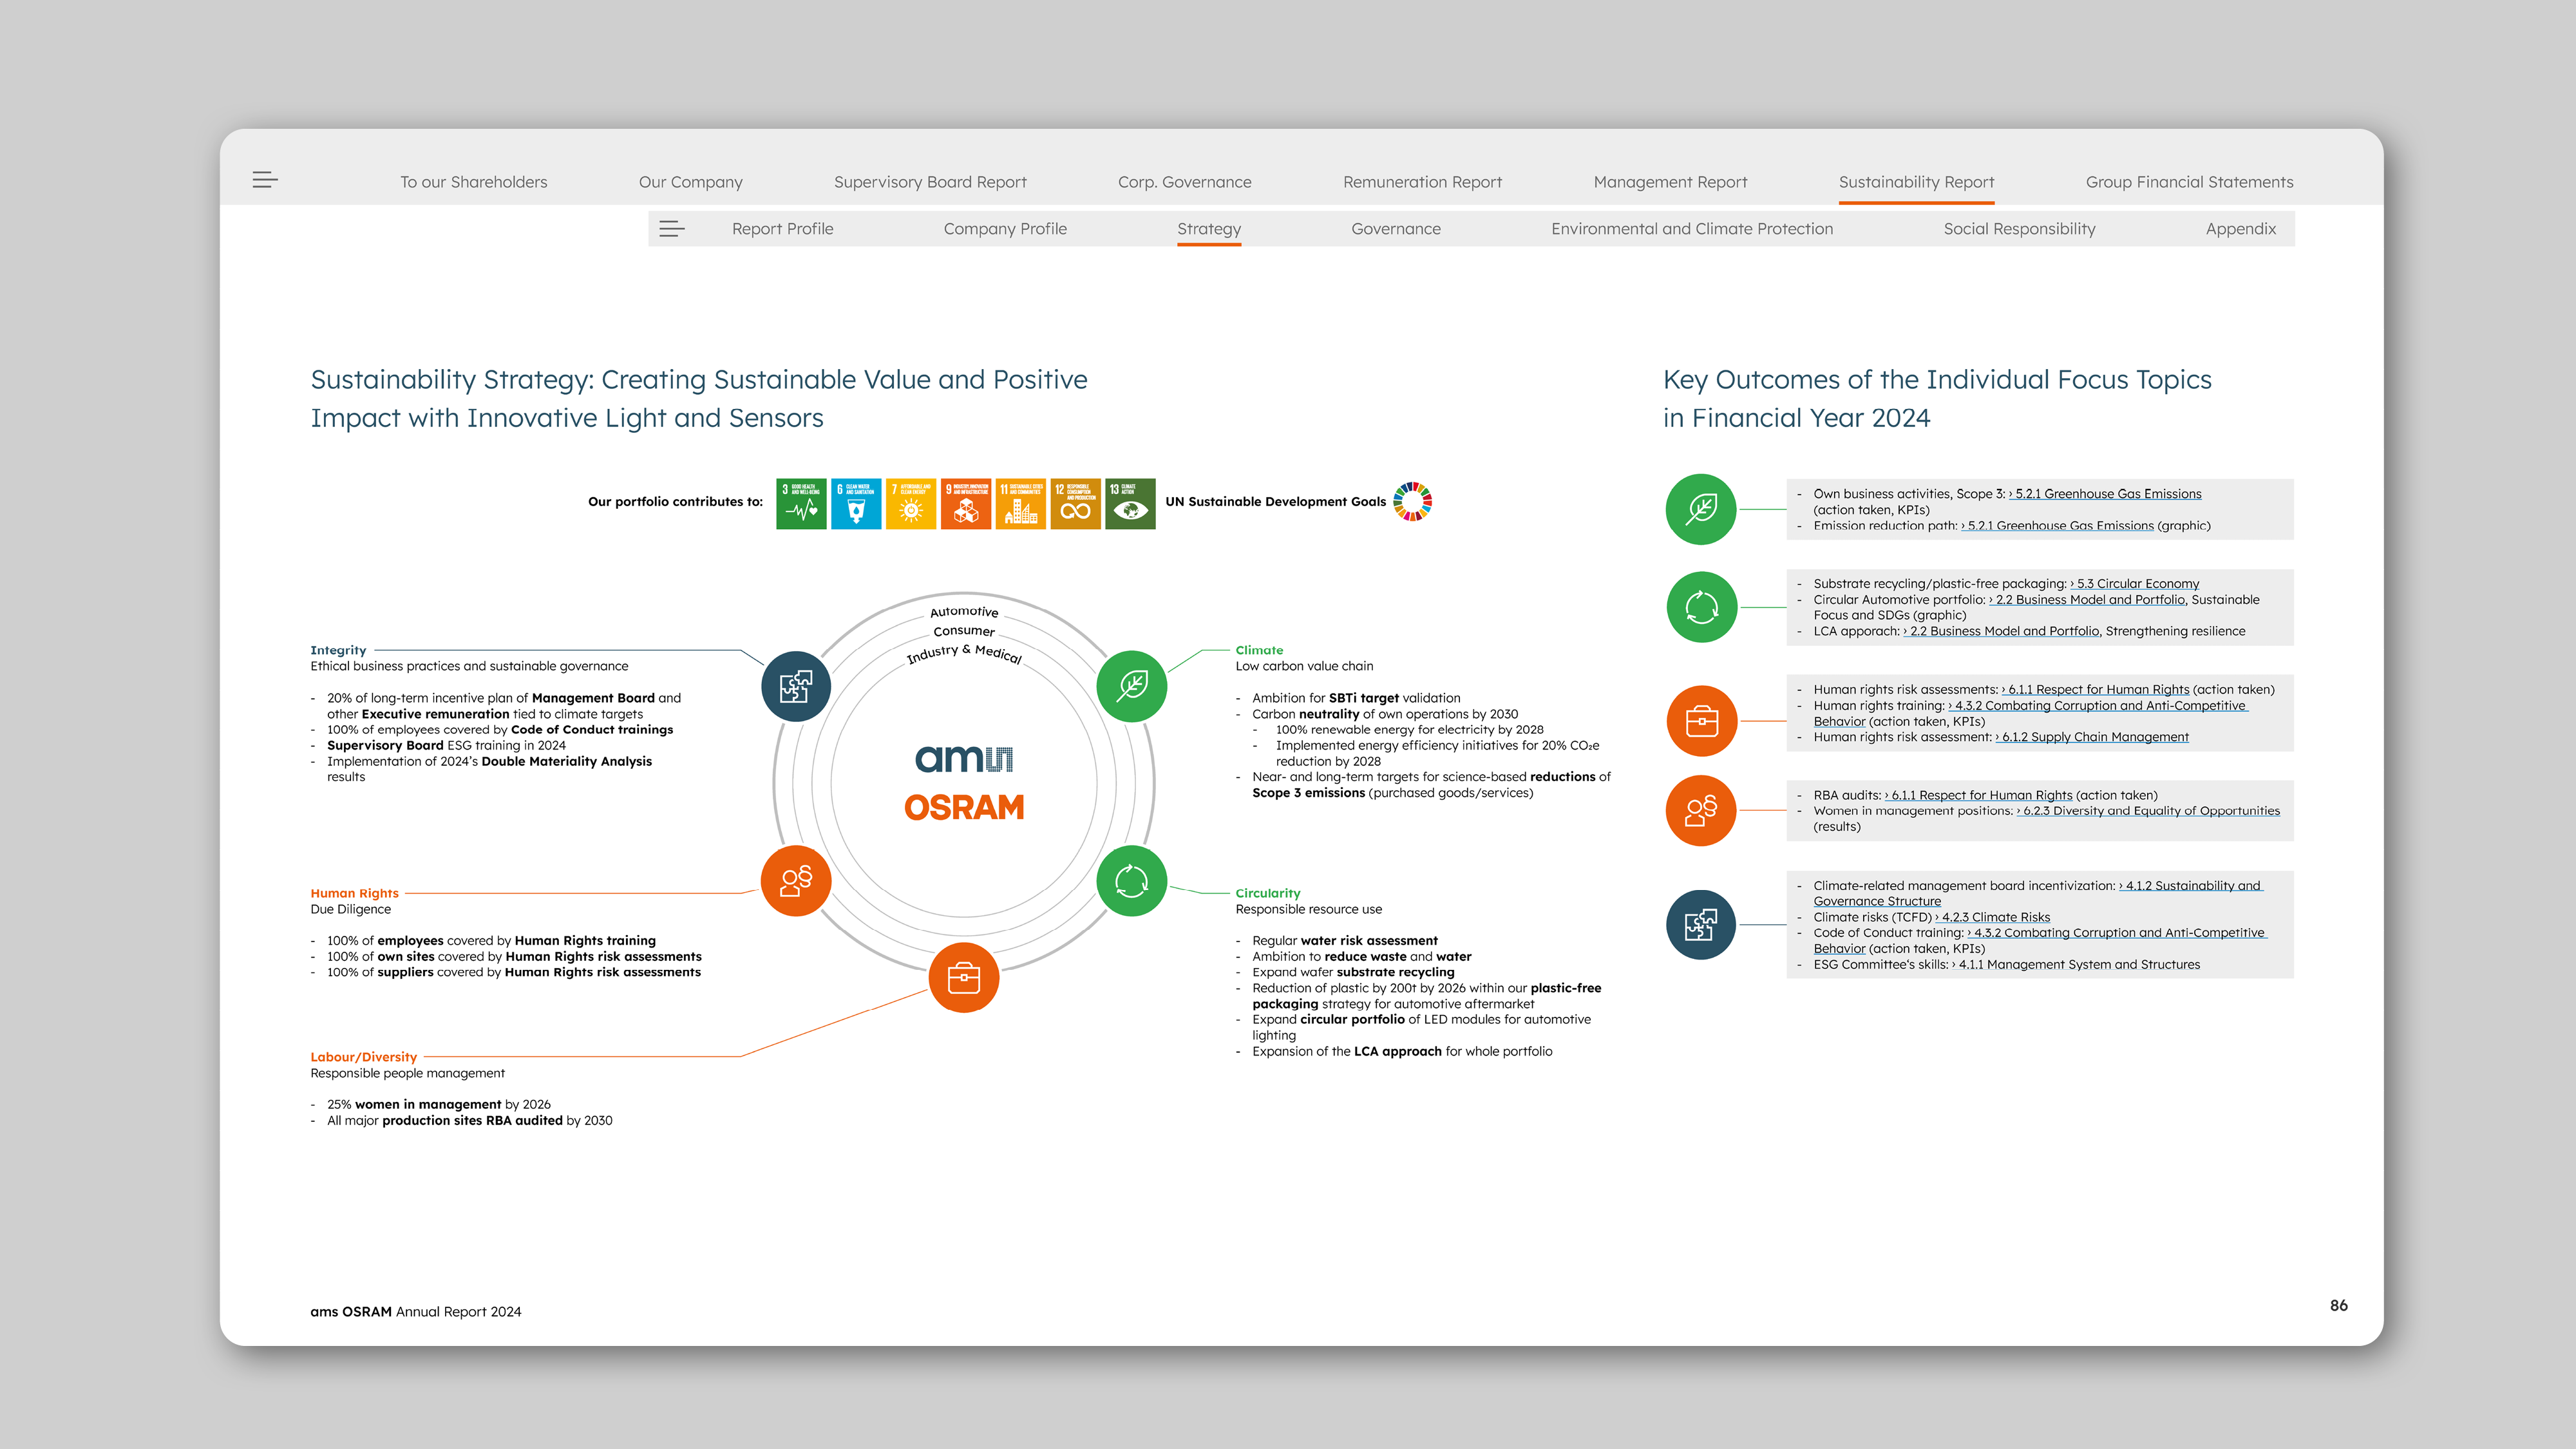This screenshot has height=1449, width=2576.
Task: Open Group Financial Statements tab
Action: coord(2189,182)
